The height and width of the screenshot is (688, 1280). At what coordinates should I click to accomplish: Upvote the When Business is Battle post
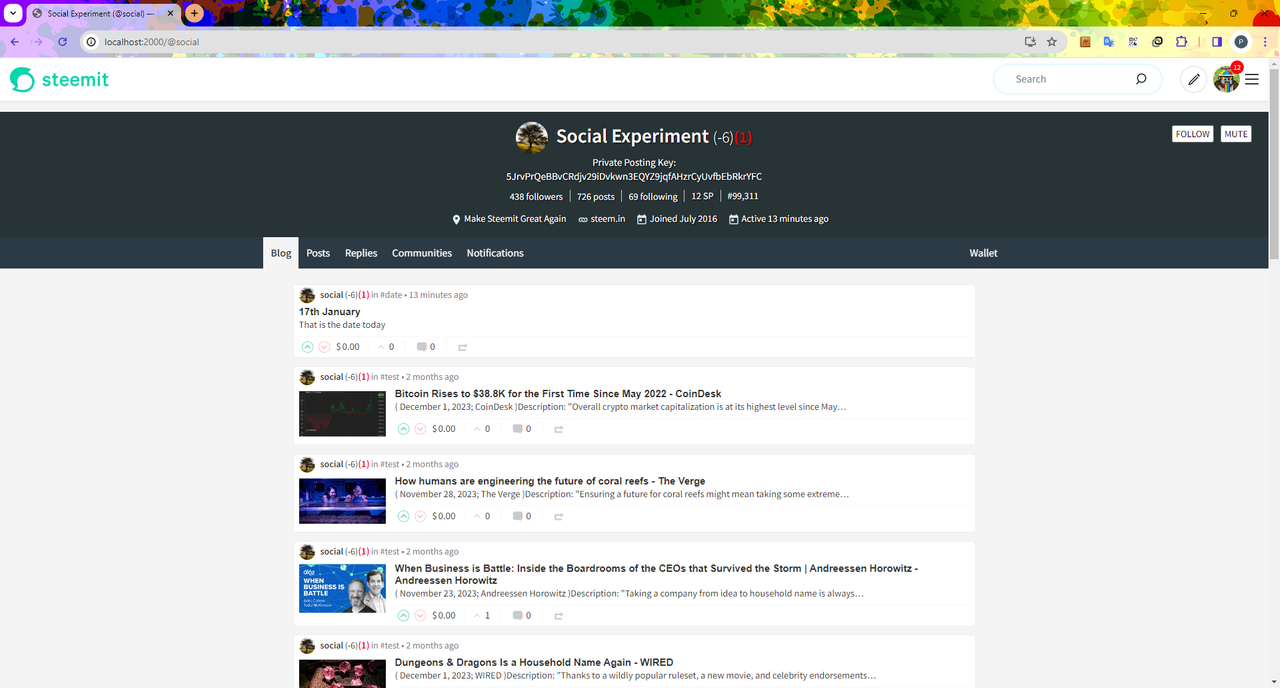coord(403,615)
